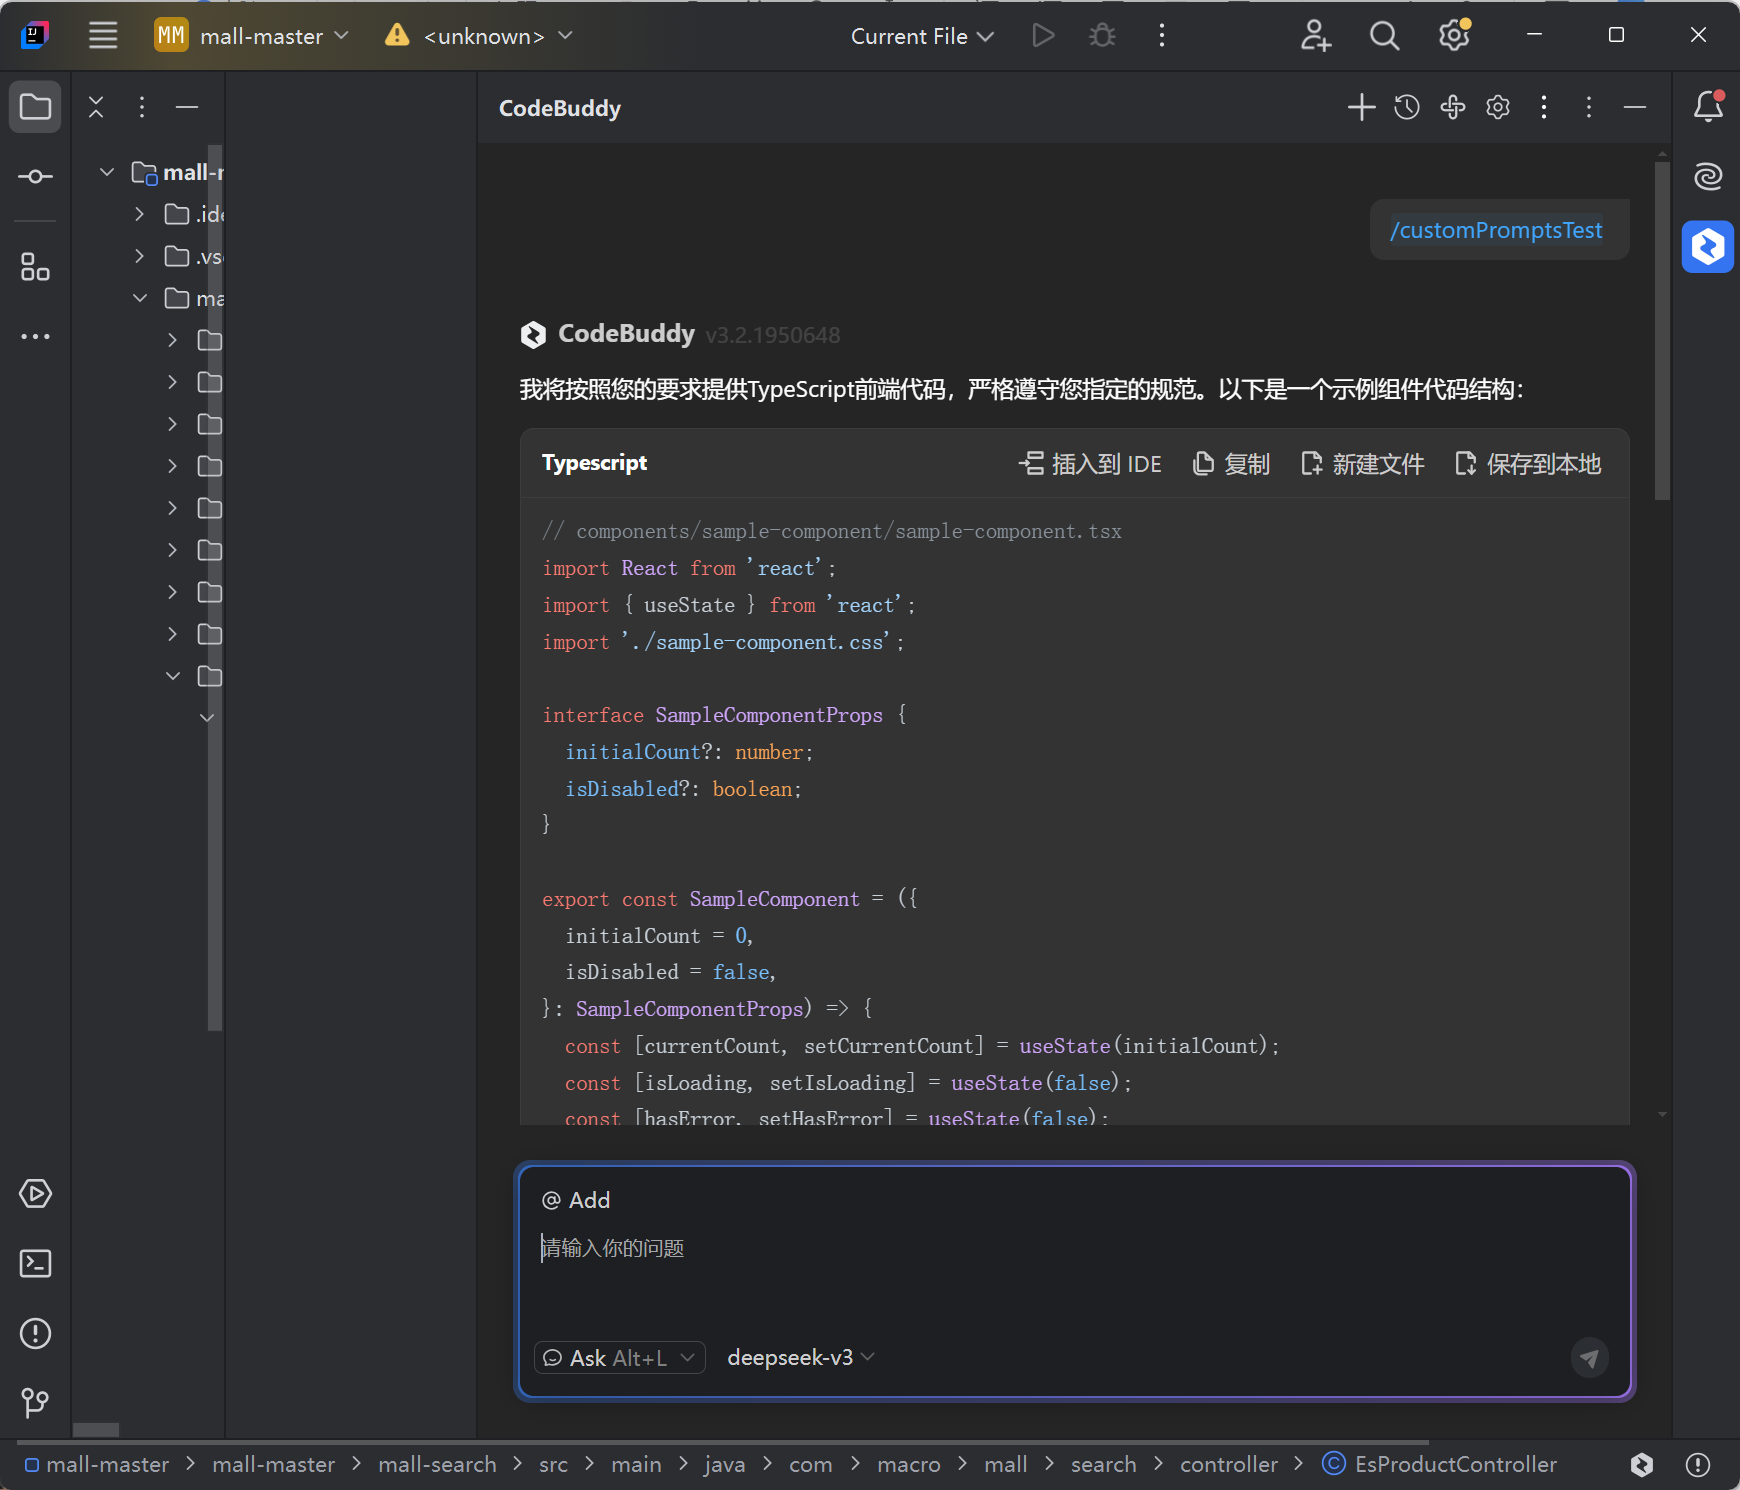Open the Notifications bell
1740x1490 pixels.
click(x=1708, y=106)
